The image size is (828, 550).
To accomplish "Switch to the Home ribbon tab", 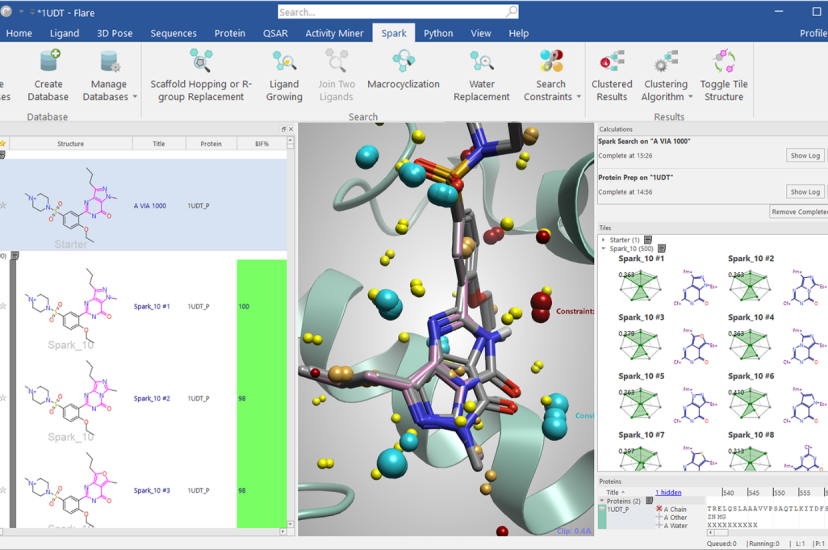I will 19,33.
